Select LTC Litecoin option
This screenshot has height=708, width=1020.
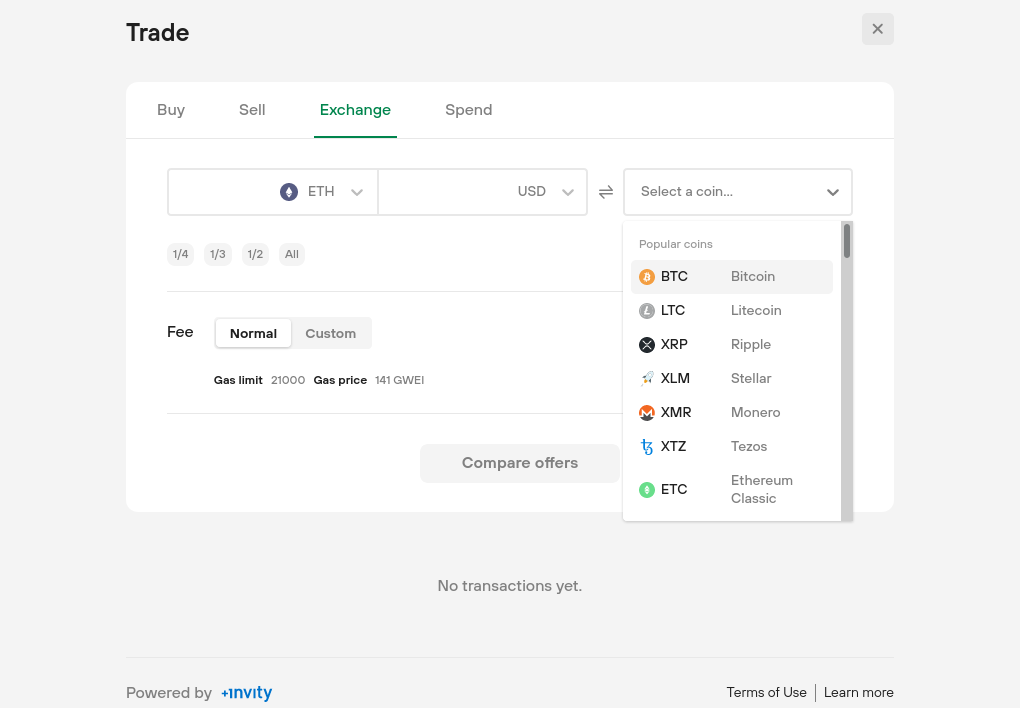coord(732,311)
